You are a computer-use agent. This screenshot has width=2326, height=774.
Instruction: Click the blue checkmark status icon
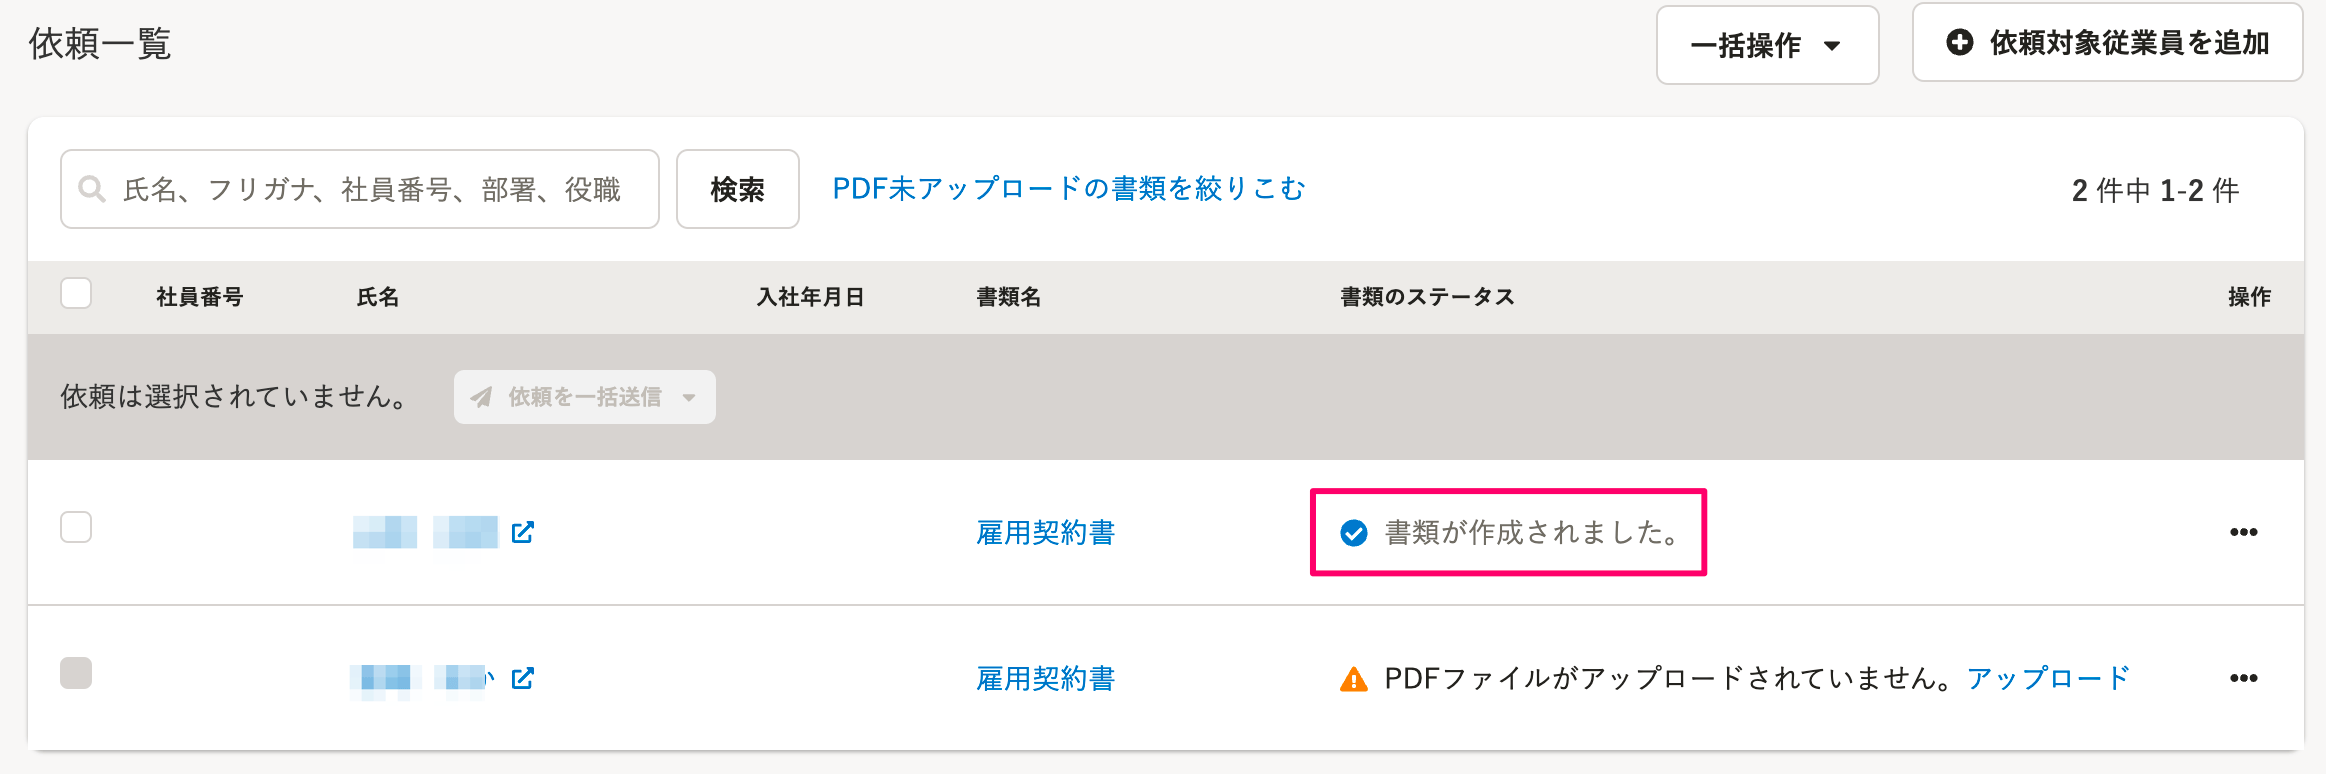click(1353, 533)
